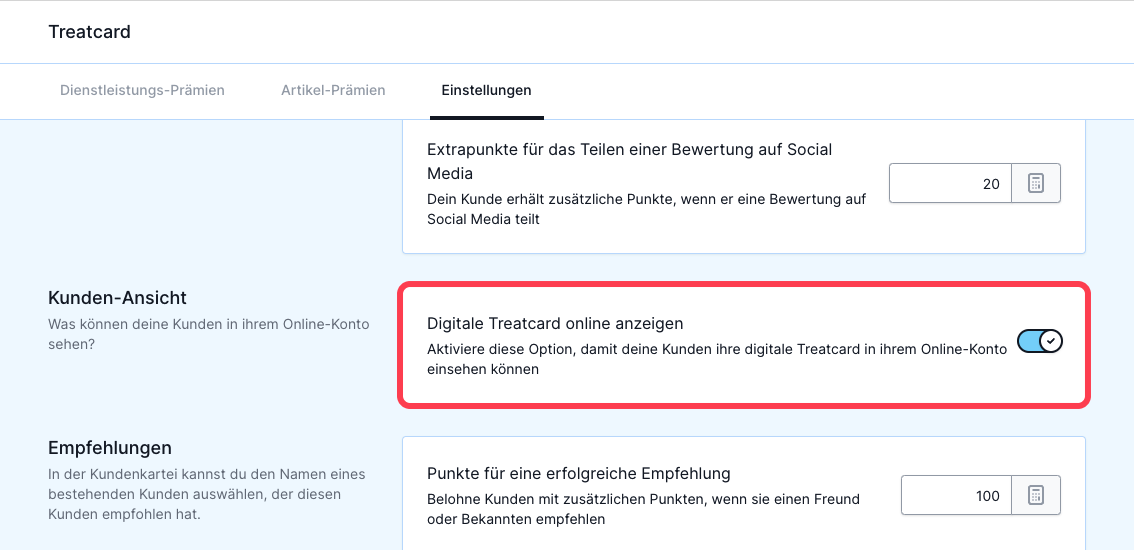Screen dimensions: 1134x550
Task: Select the description 'Was können deine Kunden' text
Action: pos(209,334)
